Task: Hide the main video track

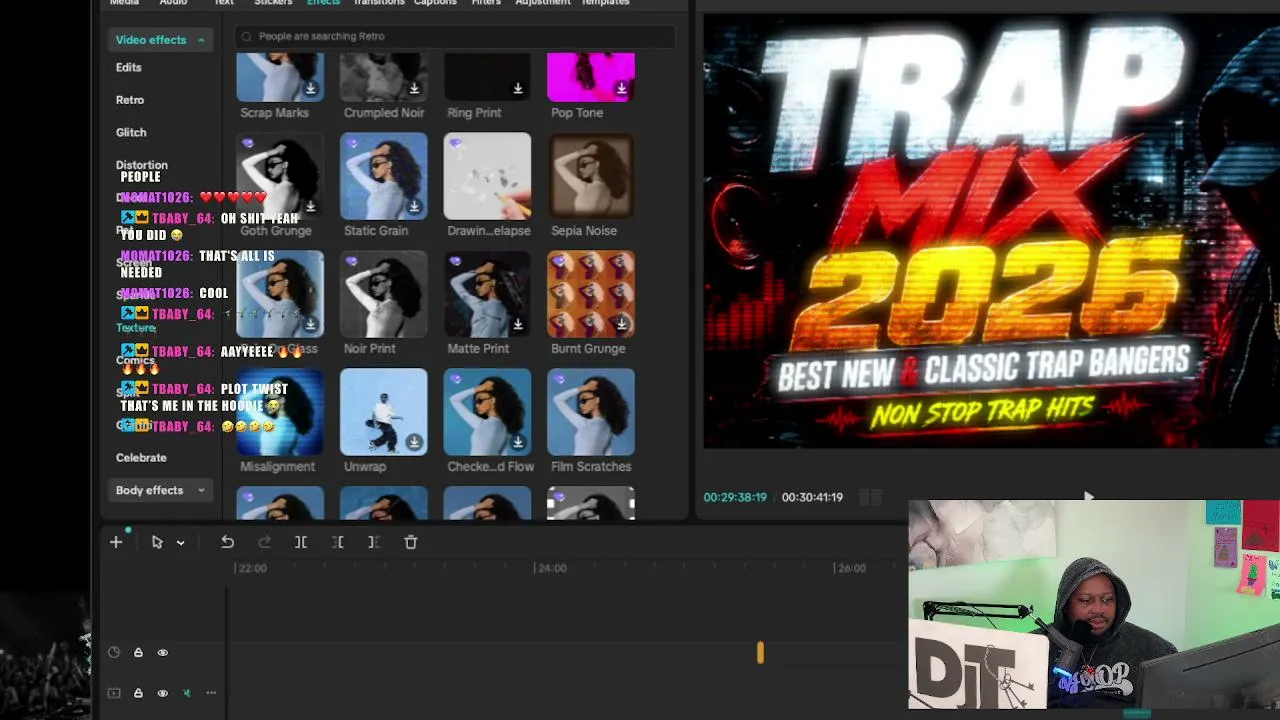Action: pyautogui.click(x=162, y=693)
